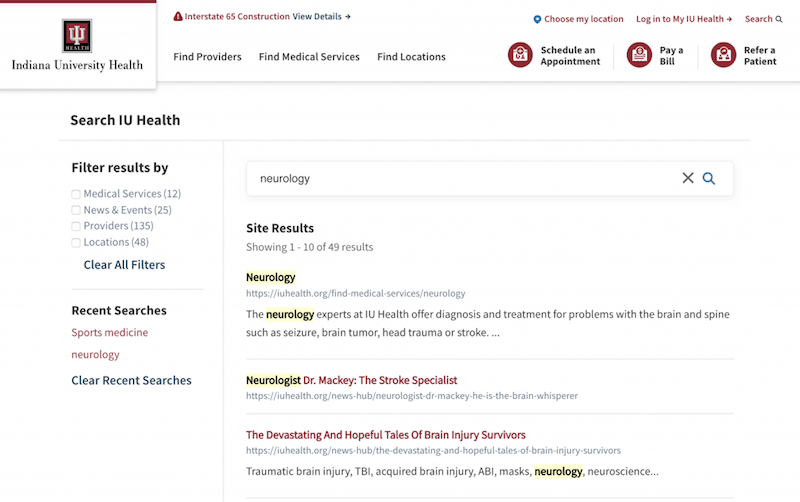800x502 pixels.
Task: Open the find-medical-services/neurology URL
Action: pos(356,293)
